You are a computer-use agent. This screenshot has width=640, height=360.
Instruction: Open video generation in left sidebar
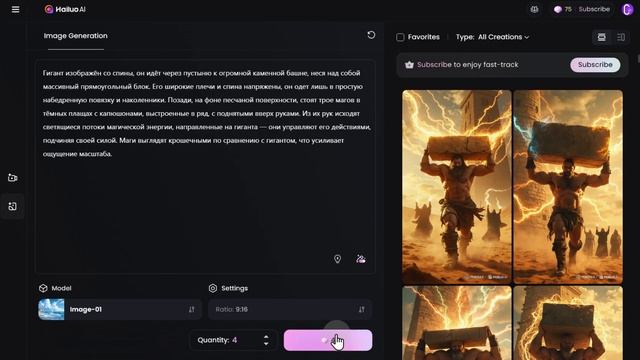click(x=13, y=178)
